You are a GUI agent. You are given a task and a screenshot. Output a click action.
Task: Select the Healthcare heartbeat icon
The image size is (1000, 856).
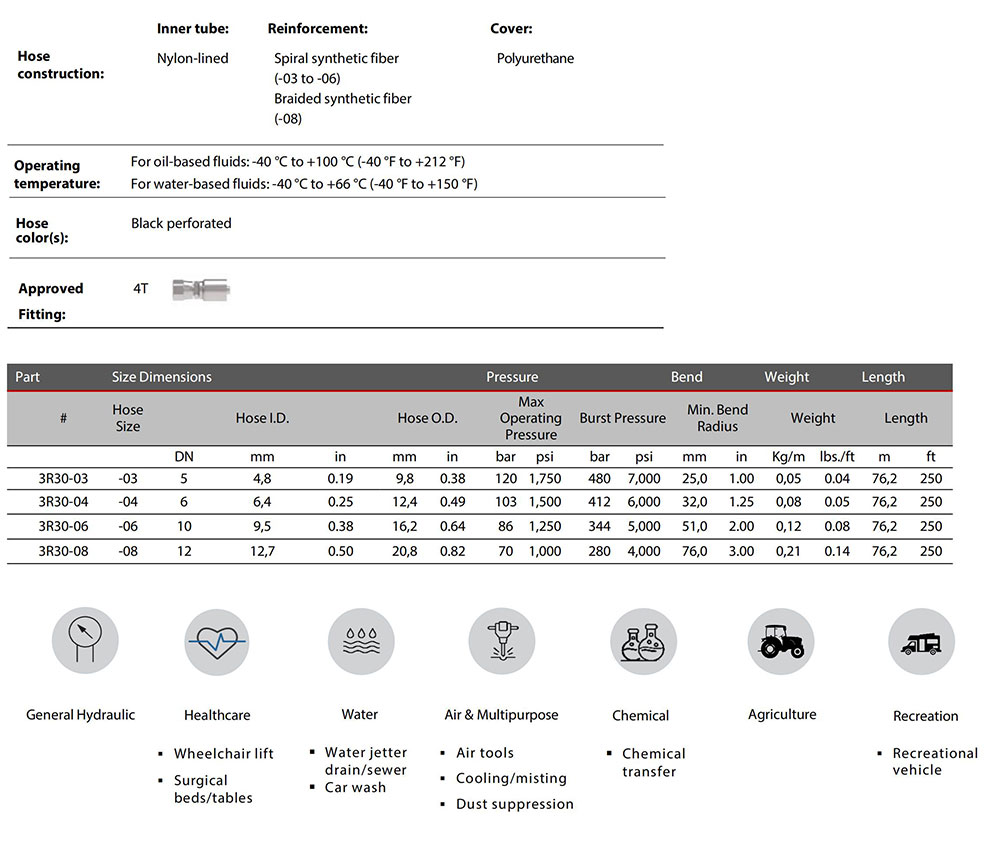point(217,641)
